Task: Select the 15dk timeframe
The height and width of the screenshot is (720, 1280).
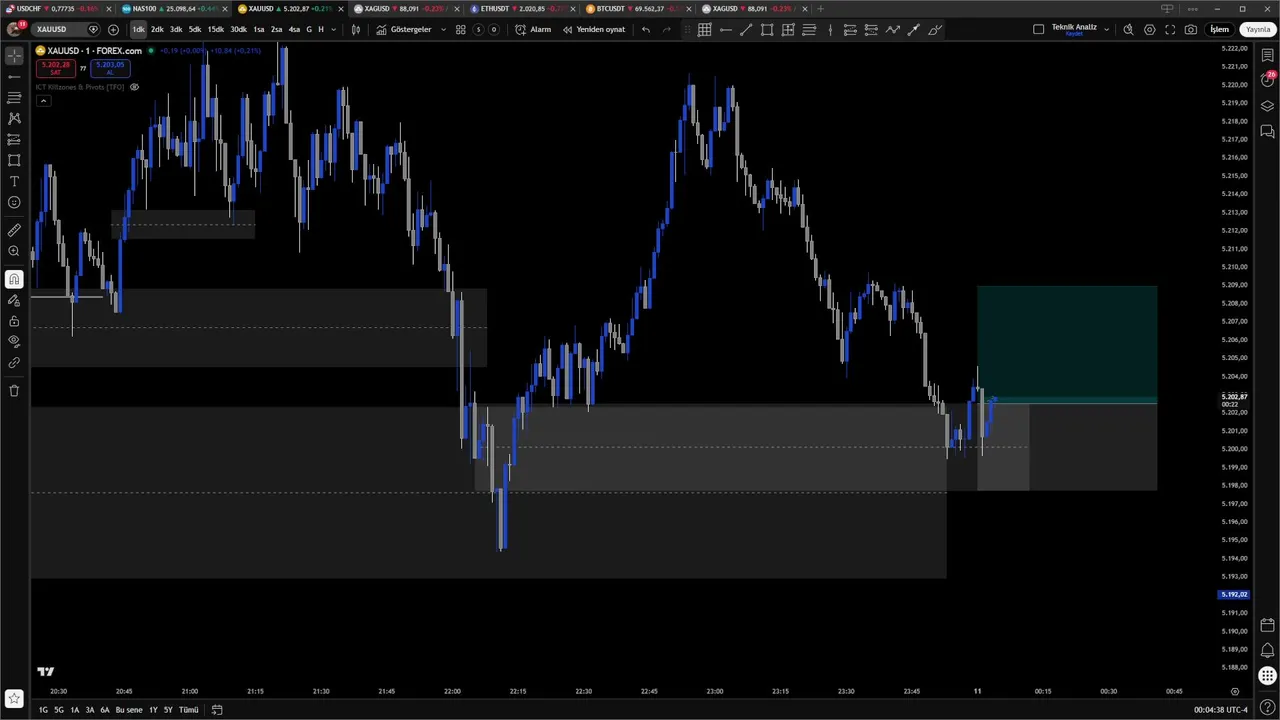Action: [216, 29]
